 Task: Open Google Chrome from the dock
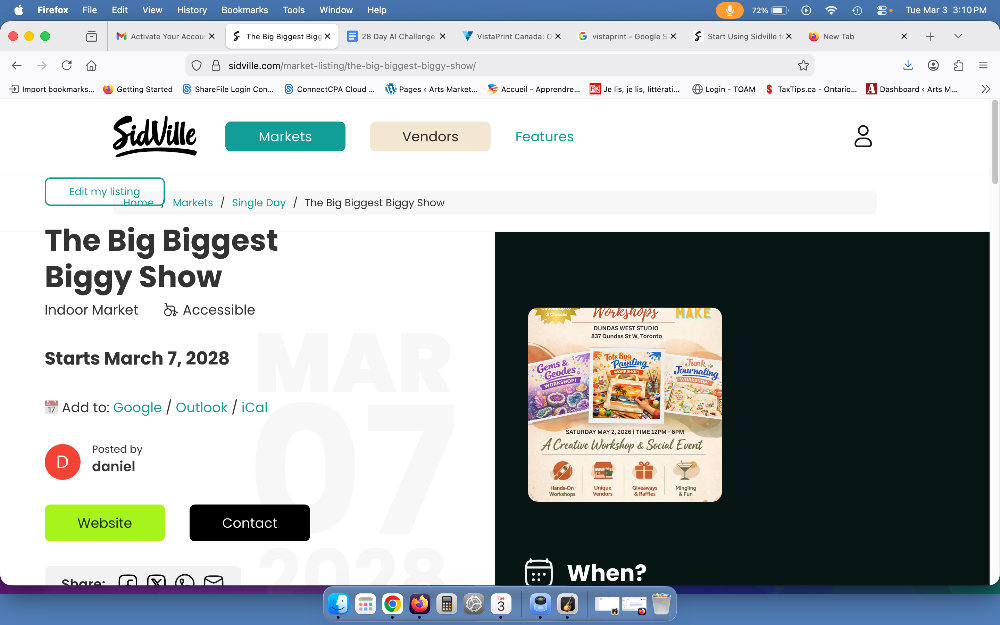[x=392, y=604]
